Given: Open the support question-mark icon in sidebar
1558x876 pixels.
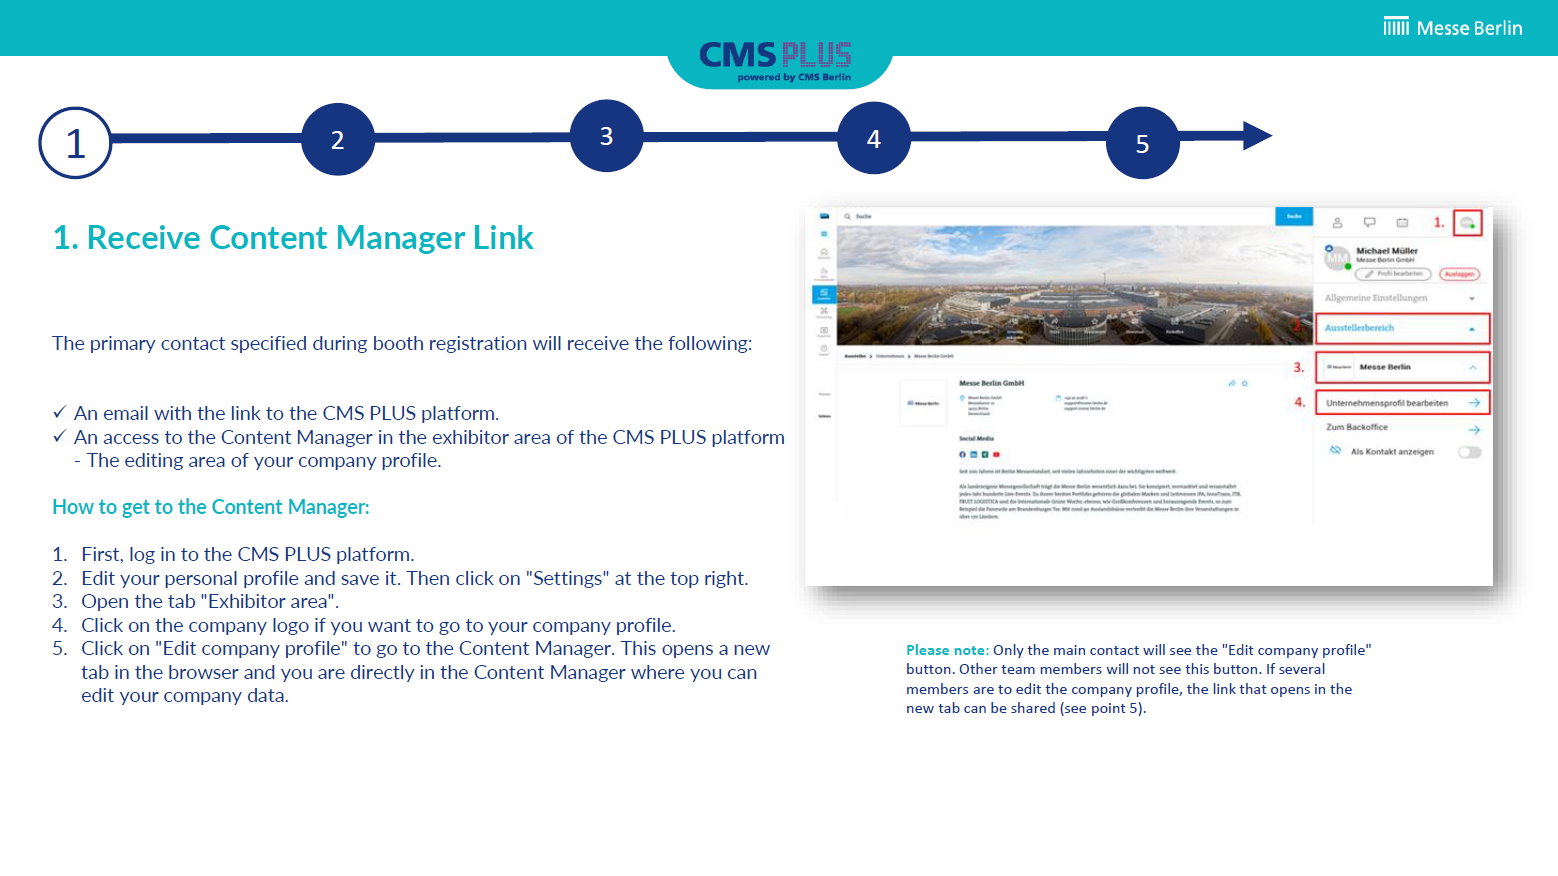Looking at the screenshot, I should coord(824,348).
